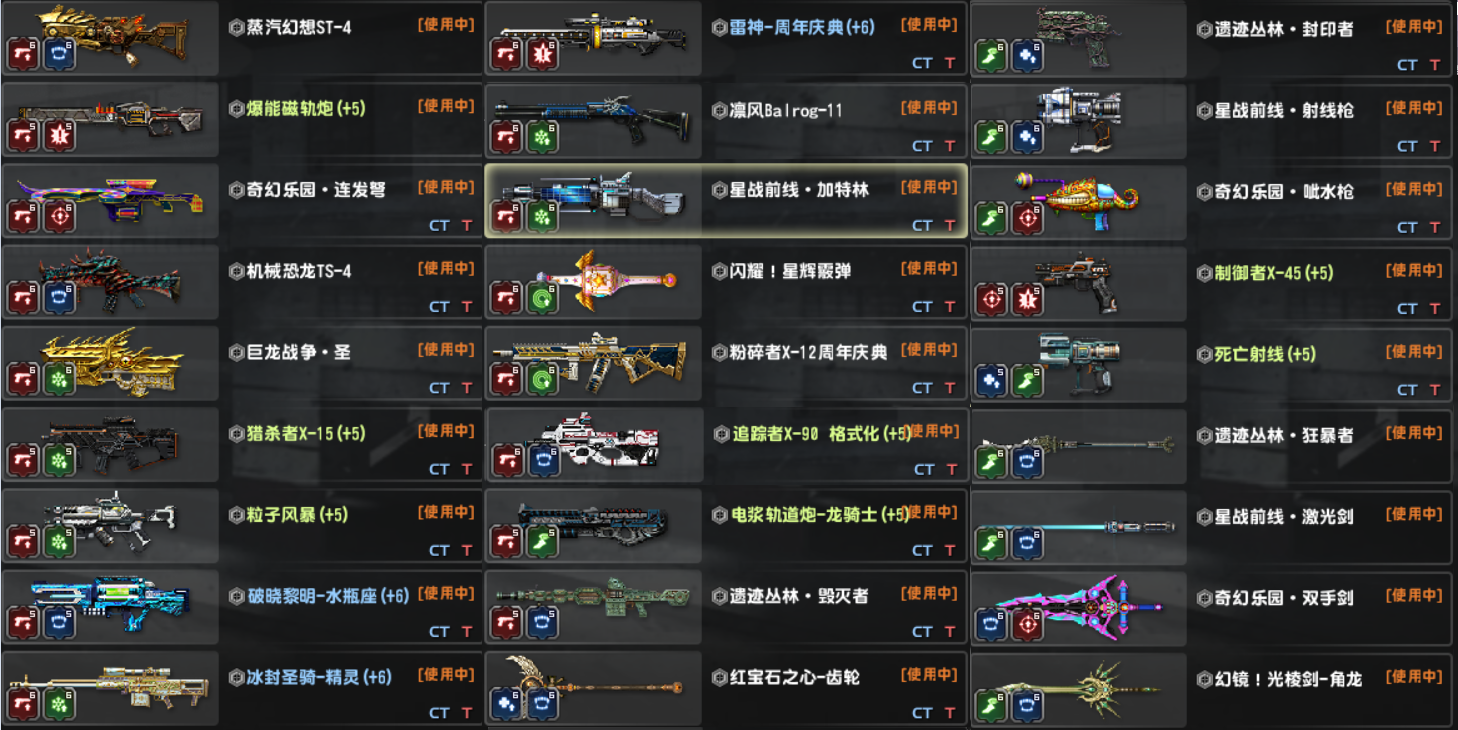
Task: Click the red crosshair icon under 奇幻乐园·连发弩
Action: 60,217
